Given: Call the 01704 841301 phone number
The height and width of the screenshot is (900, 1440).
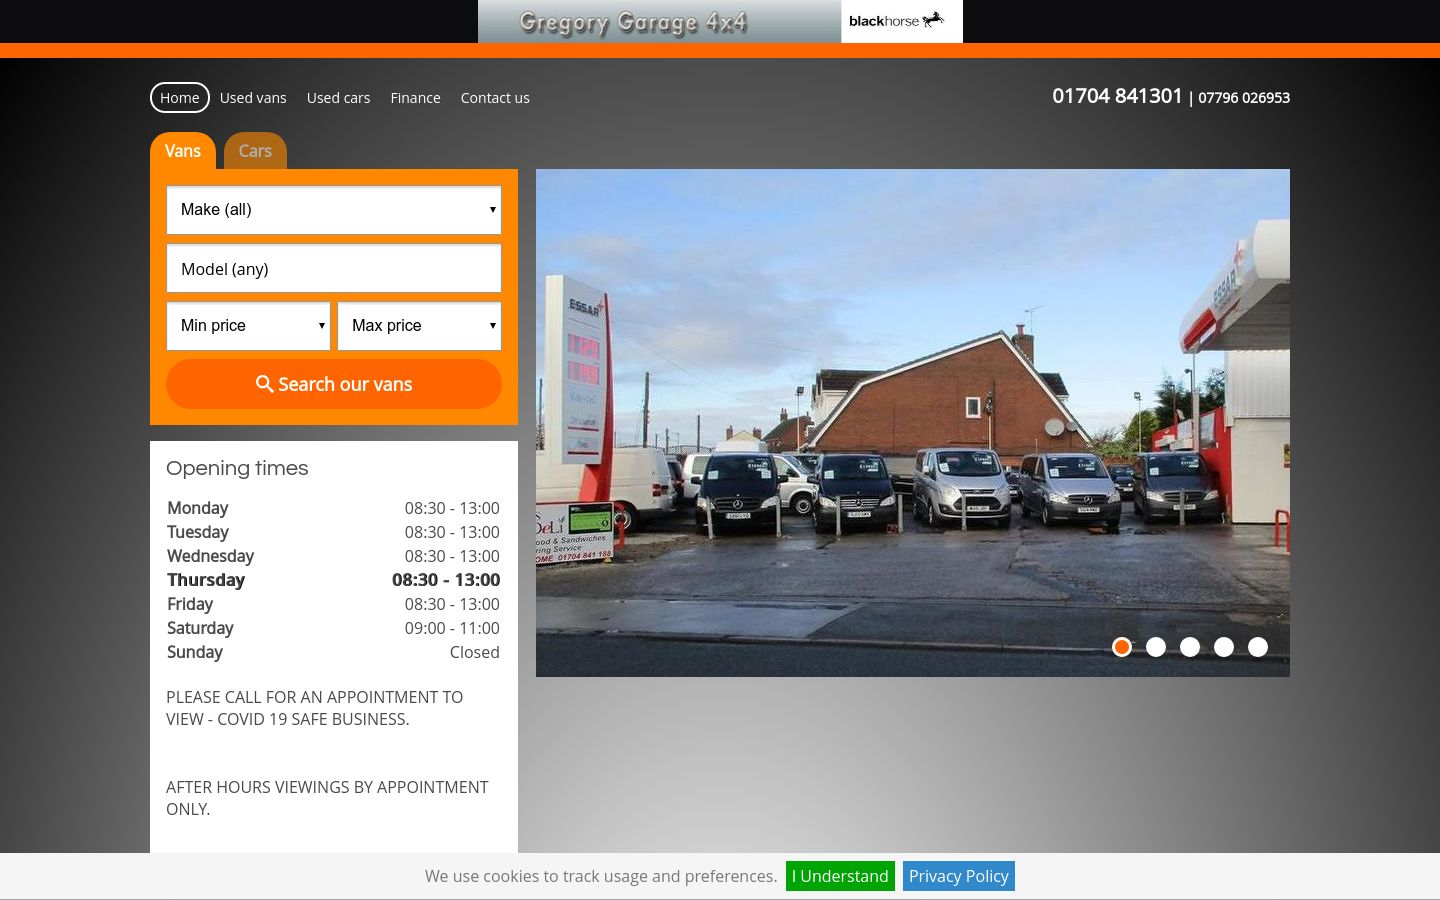Looking at the screenshot, I should pyautogui.click(x=1117, y=96).
